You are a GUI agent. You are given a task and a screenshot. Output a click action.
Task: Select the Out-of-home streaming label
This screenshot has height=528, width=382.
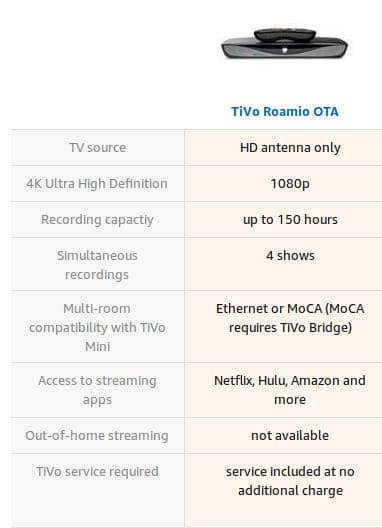tap(97, 435)
